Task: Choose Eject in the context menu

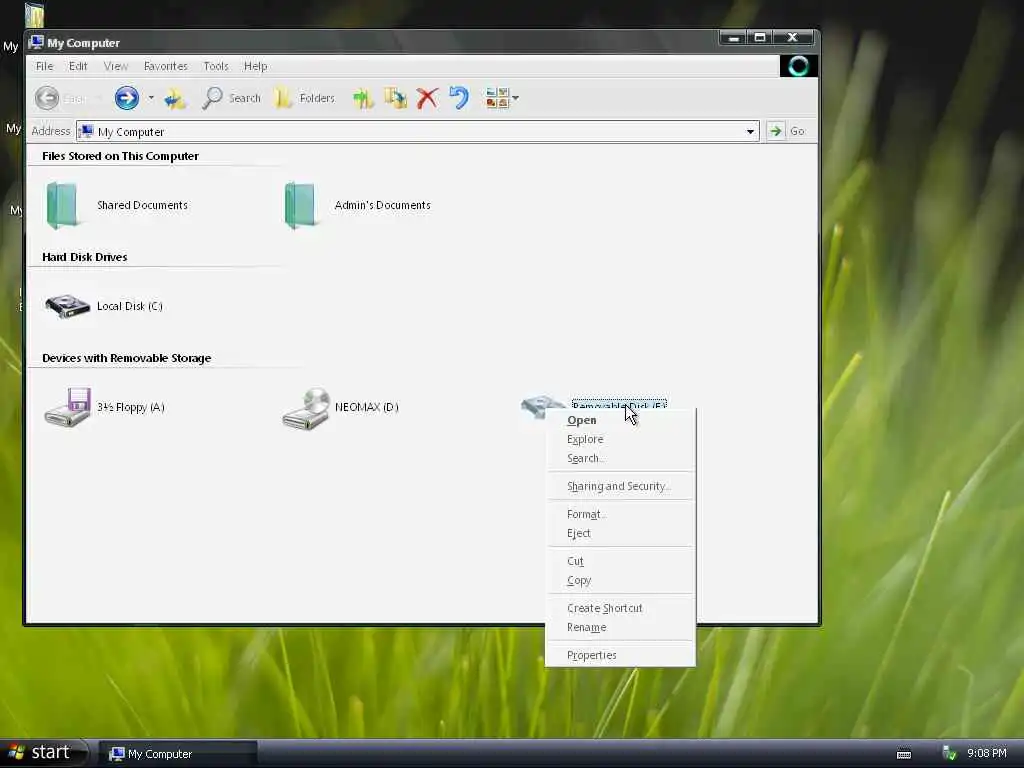Action: 620,533
